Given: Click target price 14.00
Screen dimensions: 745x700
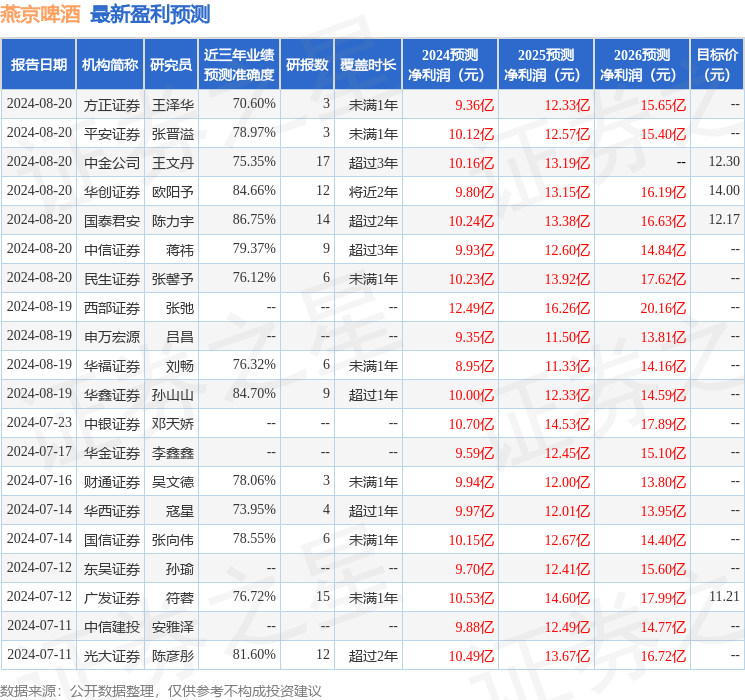Looking at the screenshot, I should 724,191.
